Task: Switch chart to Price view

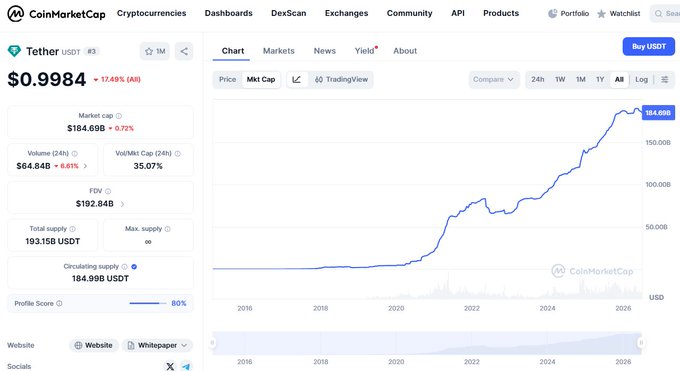Action: tap(227, 79)
